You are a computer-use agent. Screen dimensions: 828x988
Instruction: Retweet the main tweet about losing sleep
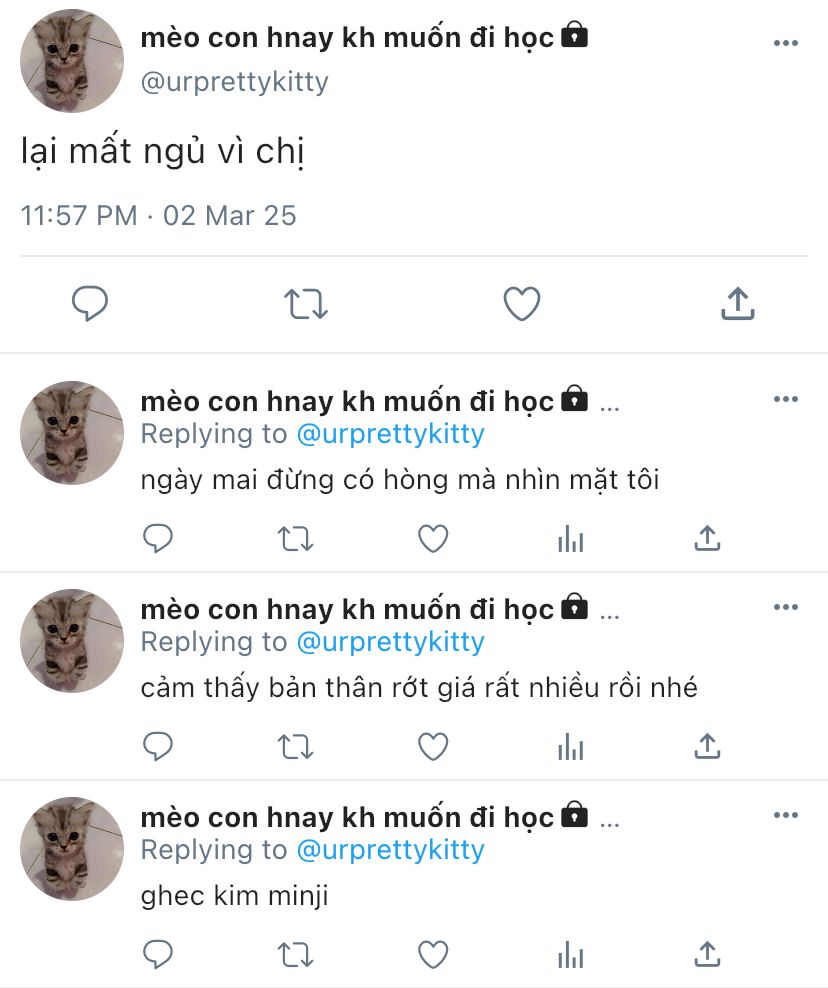[x=306, y=304]
